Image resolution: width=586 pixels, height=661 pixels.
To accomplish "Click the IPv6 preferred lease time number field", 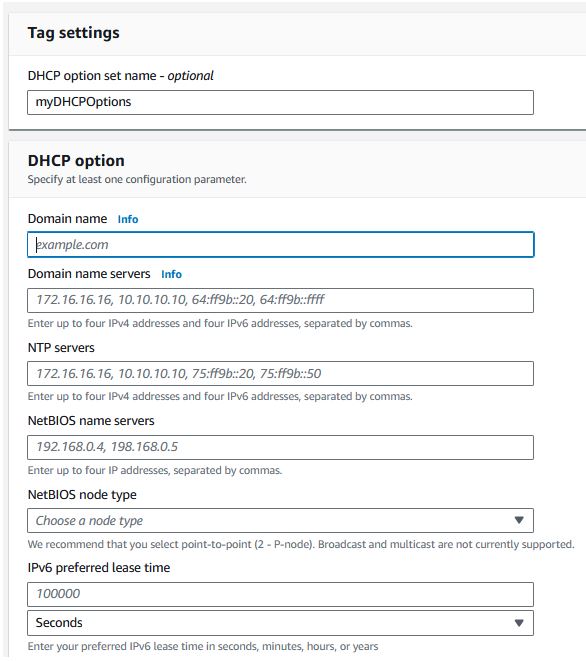I will click(280, 594).
